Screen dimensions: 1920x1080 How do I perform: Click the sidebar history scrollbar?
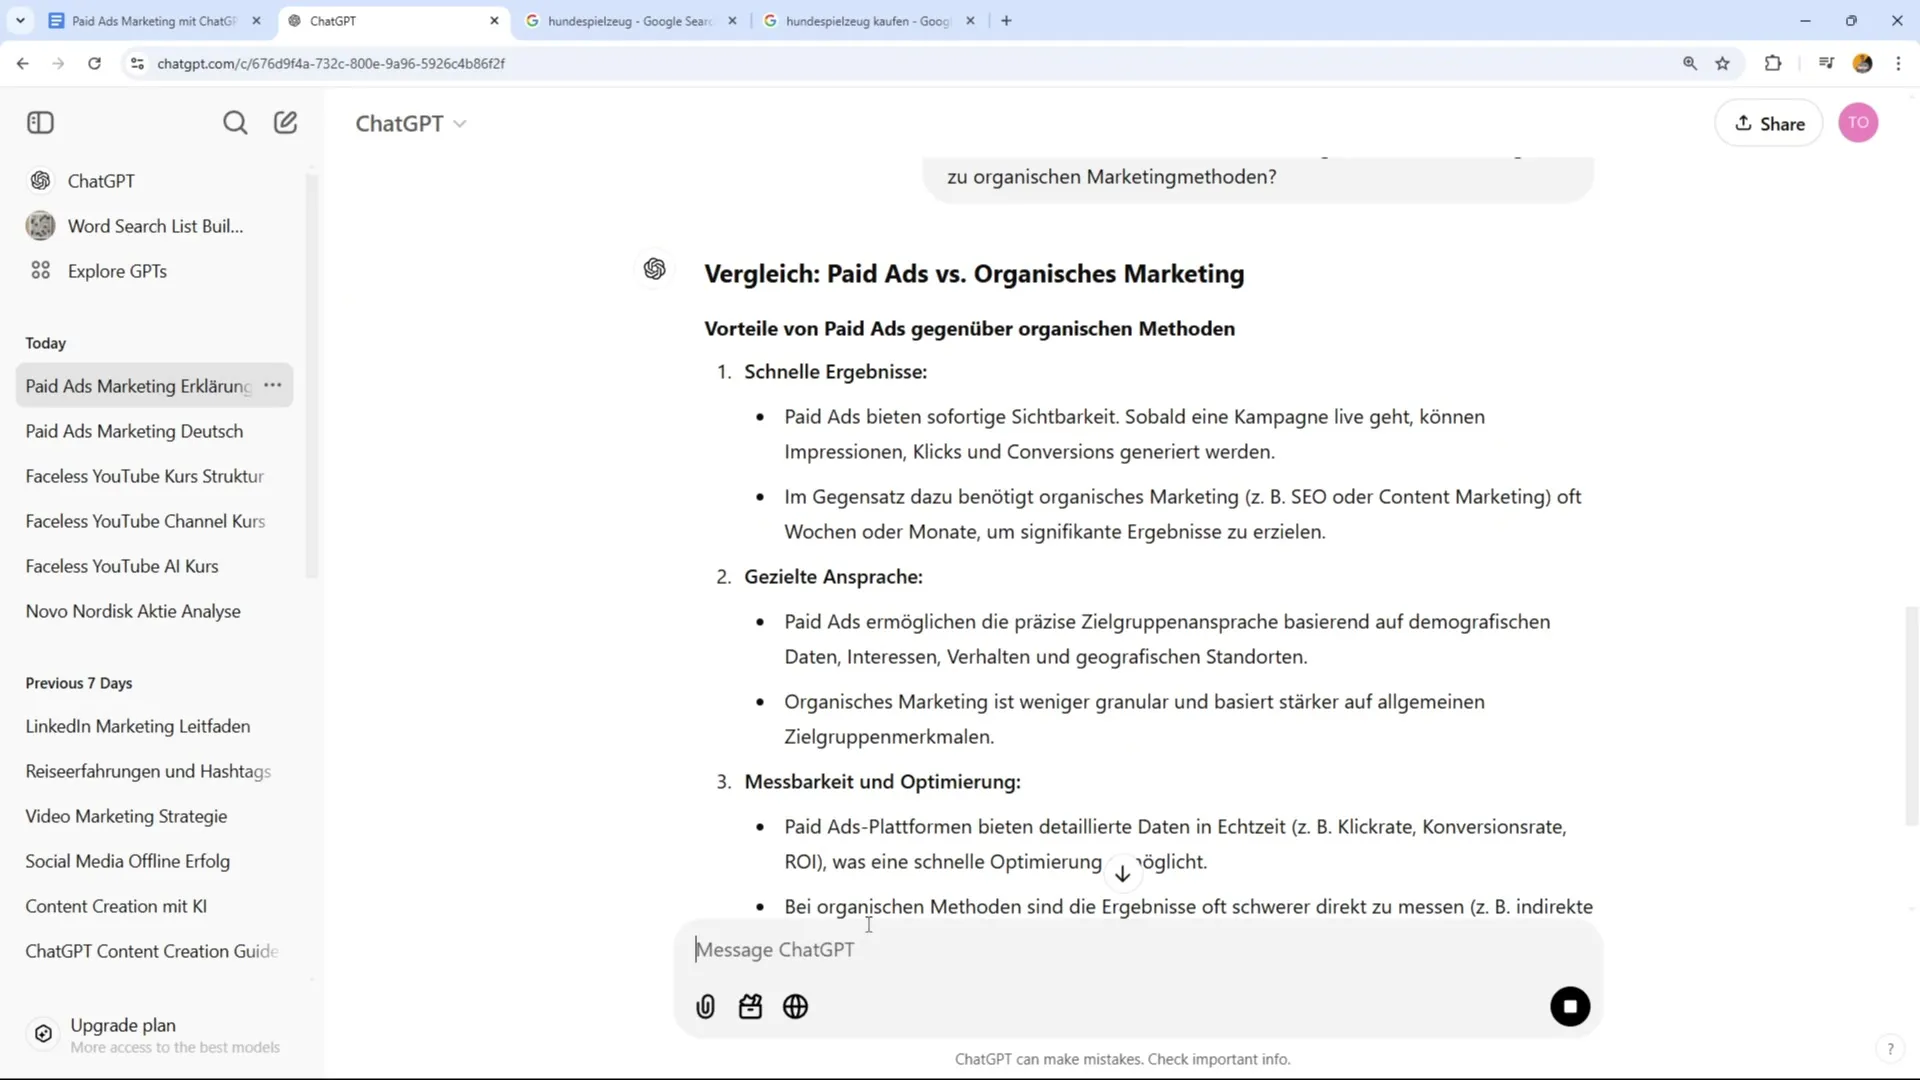coord(311,375)
